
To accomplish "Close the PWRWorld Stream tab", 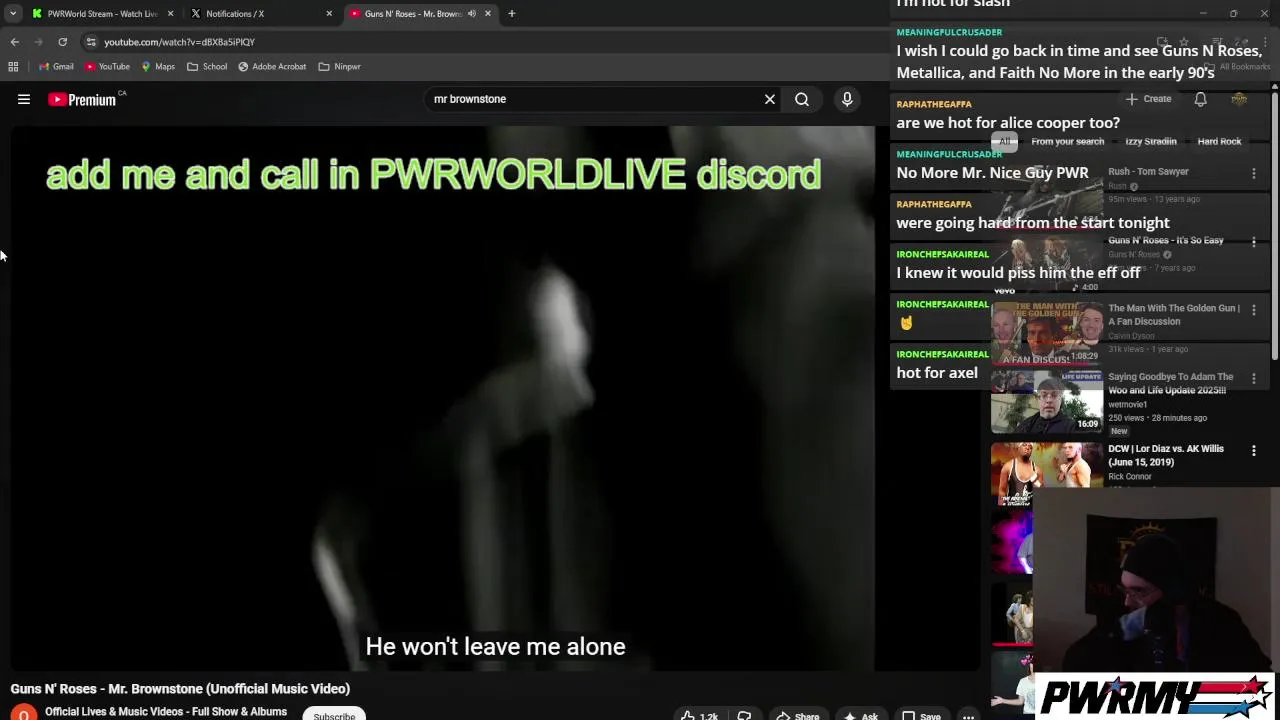I will coord(170,14).
